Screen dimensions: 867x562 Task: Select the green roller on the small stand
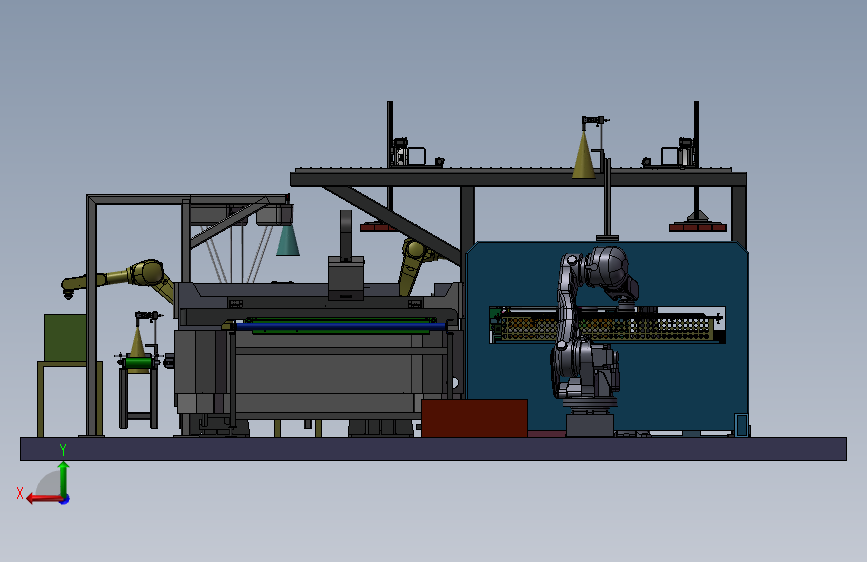[x=138, y=363]
